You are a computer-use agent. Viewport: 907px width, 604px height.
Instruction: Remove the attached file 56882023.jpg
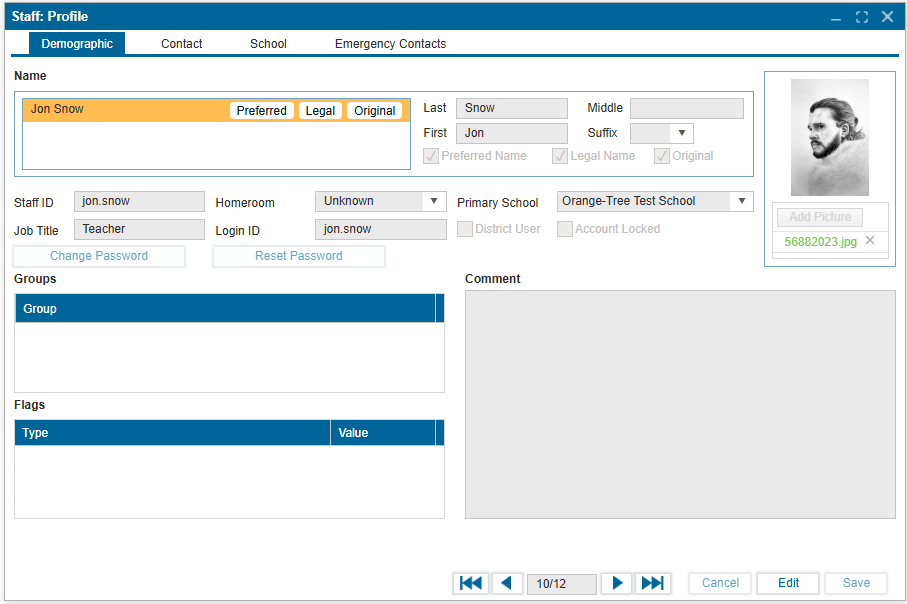click(x=870, y=240)
